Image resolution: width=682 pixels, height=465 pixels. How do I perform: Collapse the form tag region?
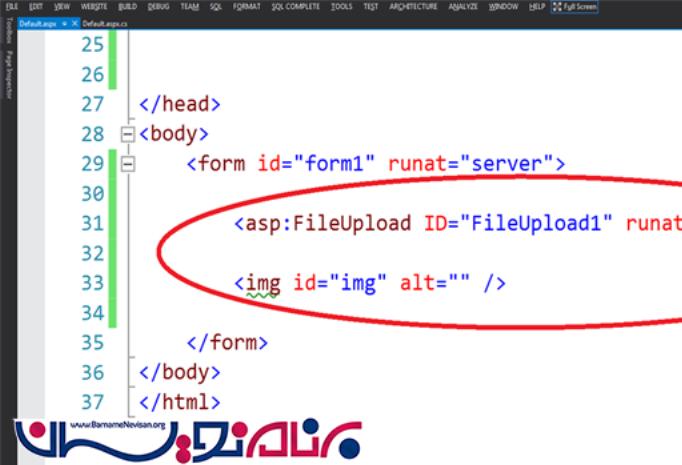point(127,164)
